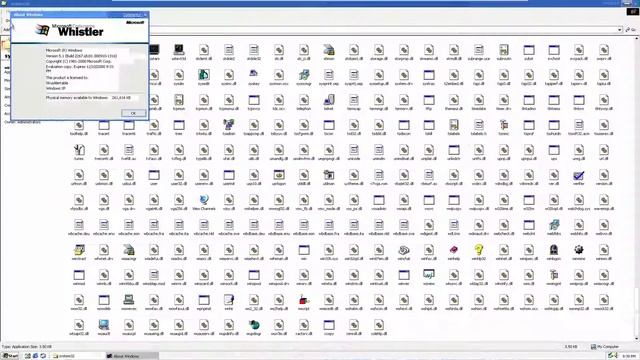Select the winchat icon

pyautogui.click(x=404, y=250)
